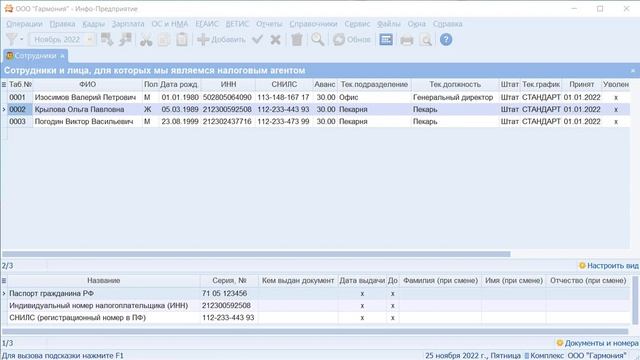This screenshot has width=640, height=360.
Task: Sort by ФИО column header
Action: pyautogui.click(x=87, y=84)
